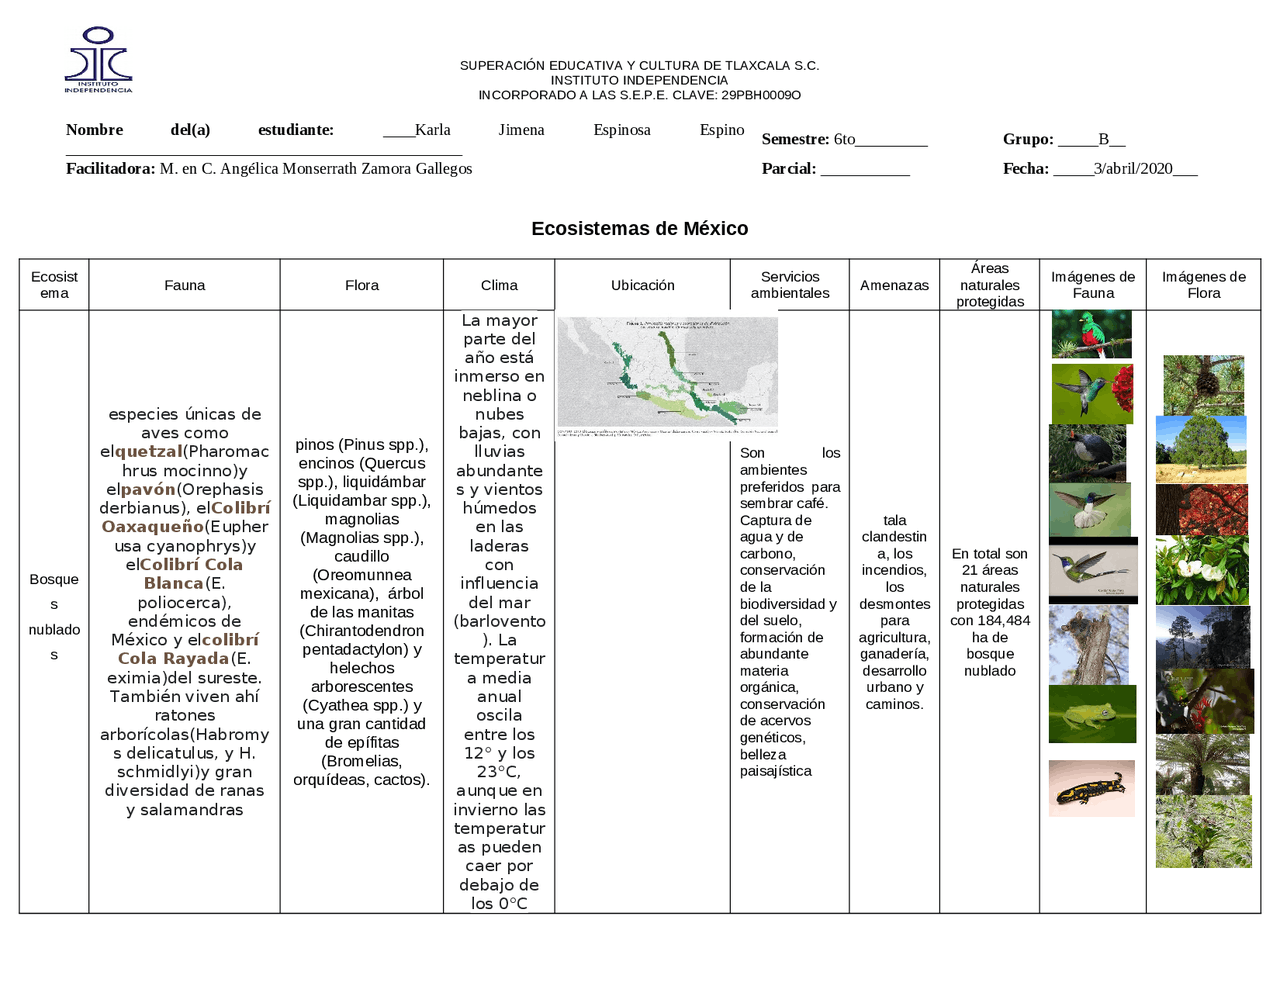Click the Instituto Independencia logo
The height and width of the screenshot is (989, 1280).
[100, 60]
